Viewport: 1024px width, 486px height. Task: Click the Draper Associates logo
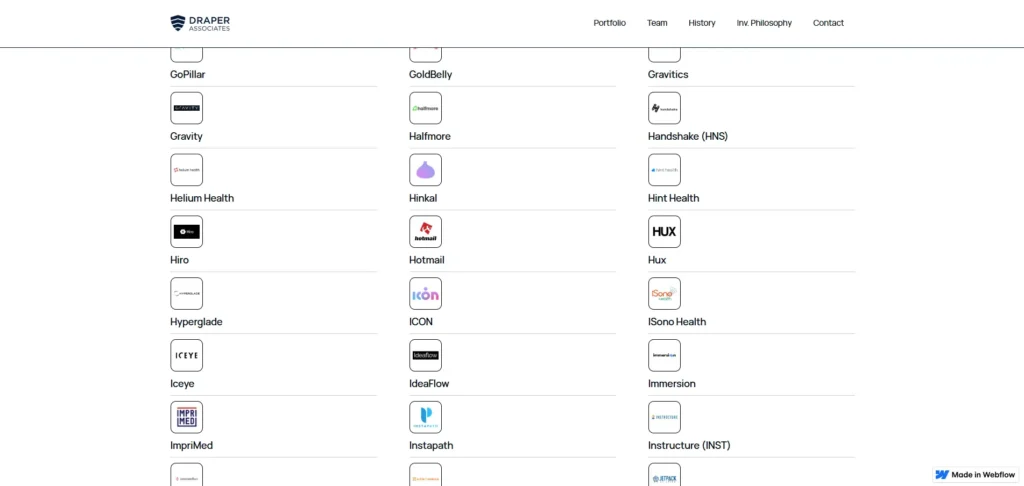pyautogui.click(x=200, y=24)
